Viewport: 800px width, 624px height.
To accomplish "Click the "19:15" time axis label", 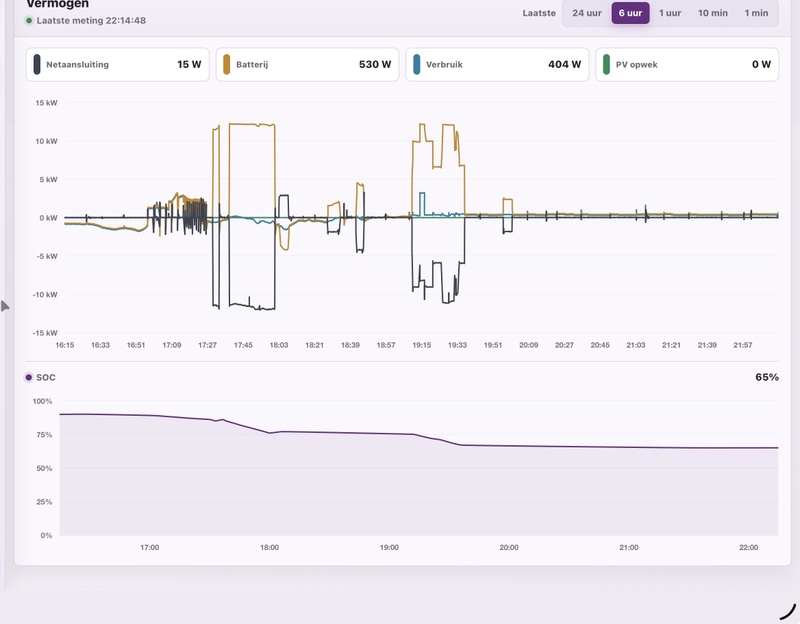I will point(421,345).
